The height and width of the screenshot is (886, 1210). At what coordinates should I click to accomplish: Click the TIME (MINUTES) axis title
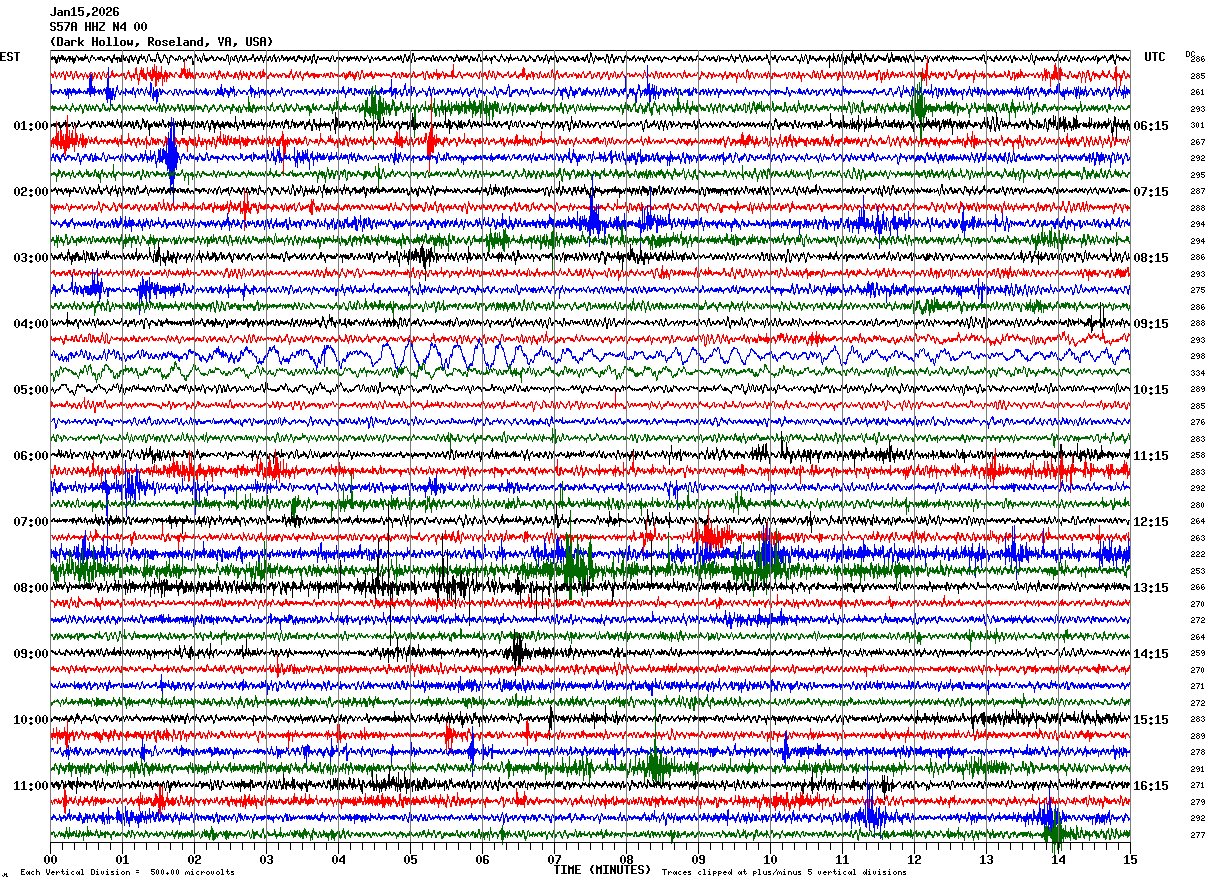click(x=602, y=870)
